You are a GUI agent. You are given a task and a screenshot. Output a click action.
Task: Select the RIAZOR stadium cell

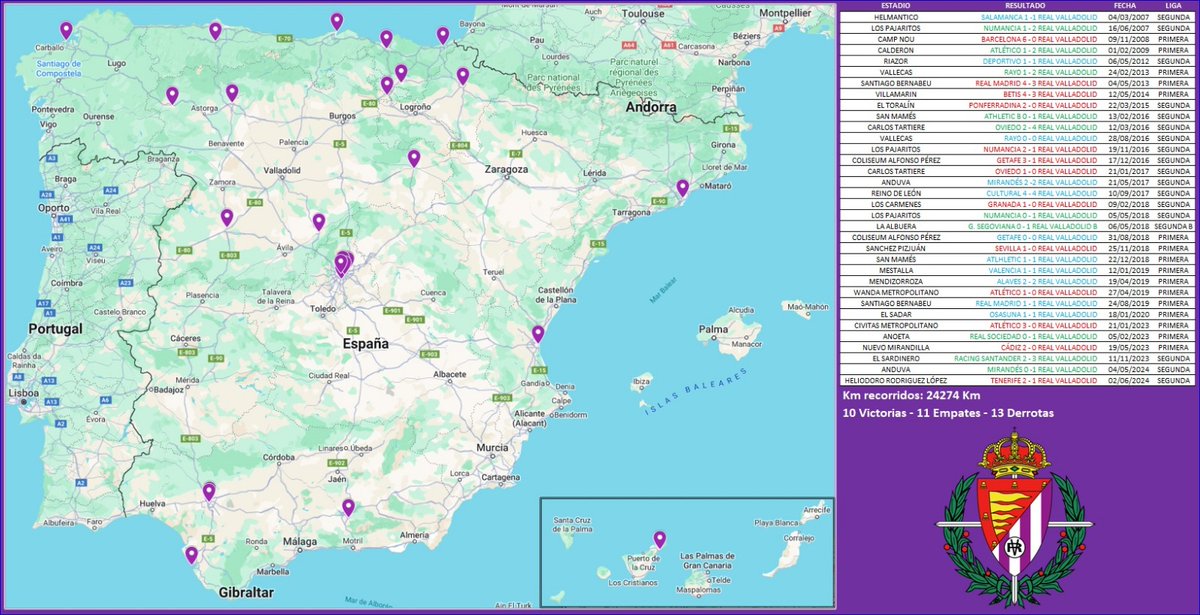pos(895,61)
